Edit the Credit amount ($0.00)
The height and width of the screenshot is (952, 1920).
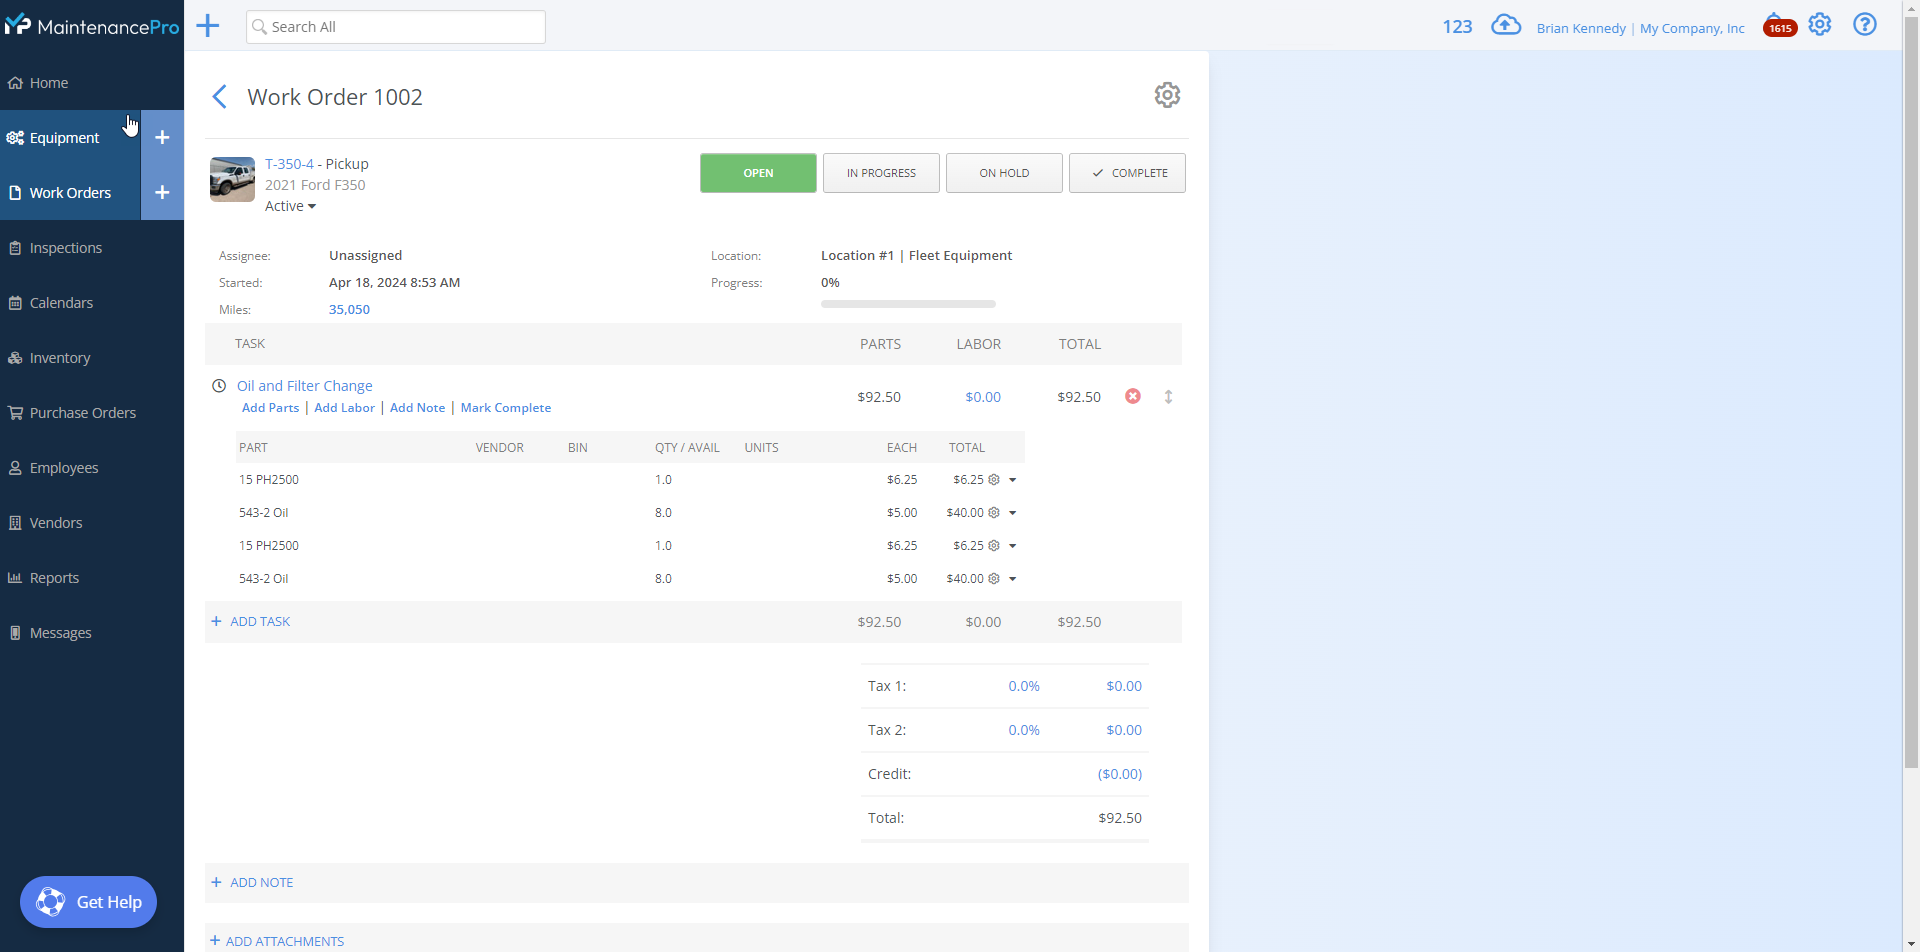tap(1120, 774)
